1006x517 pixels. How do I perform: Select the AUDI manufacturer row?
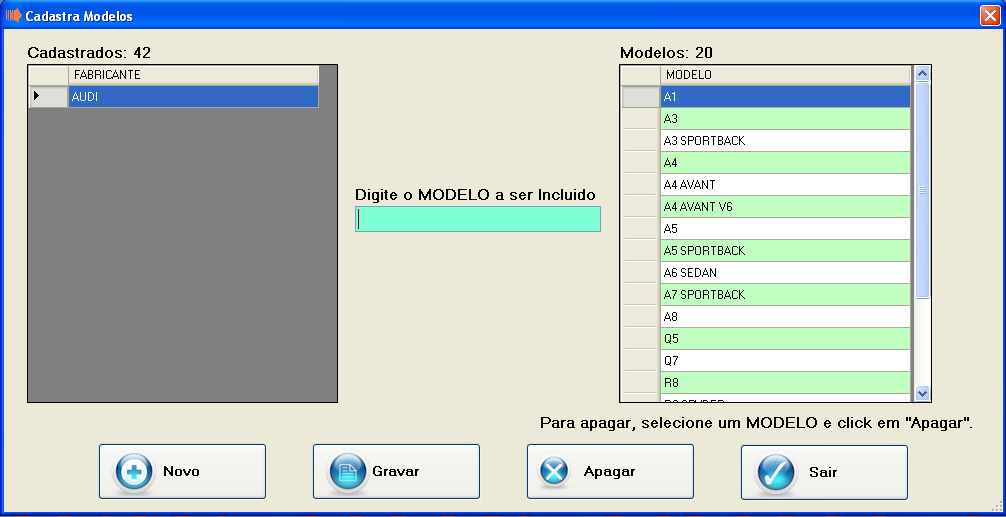193,97
